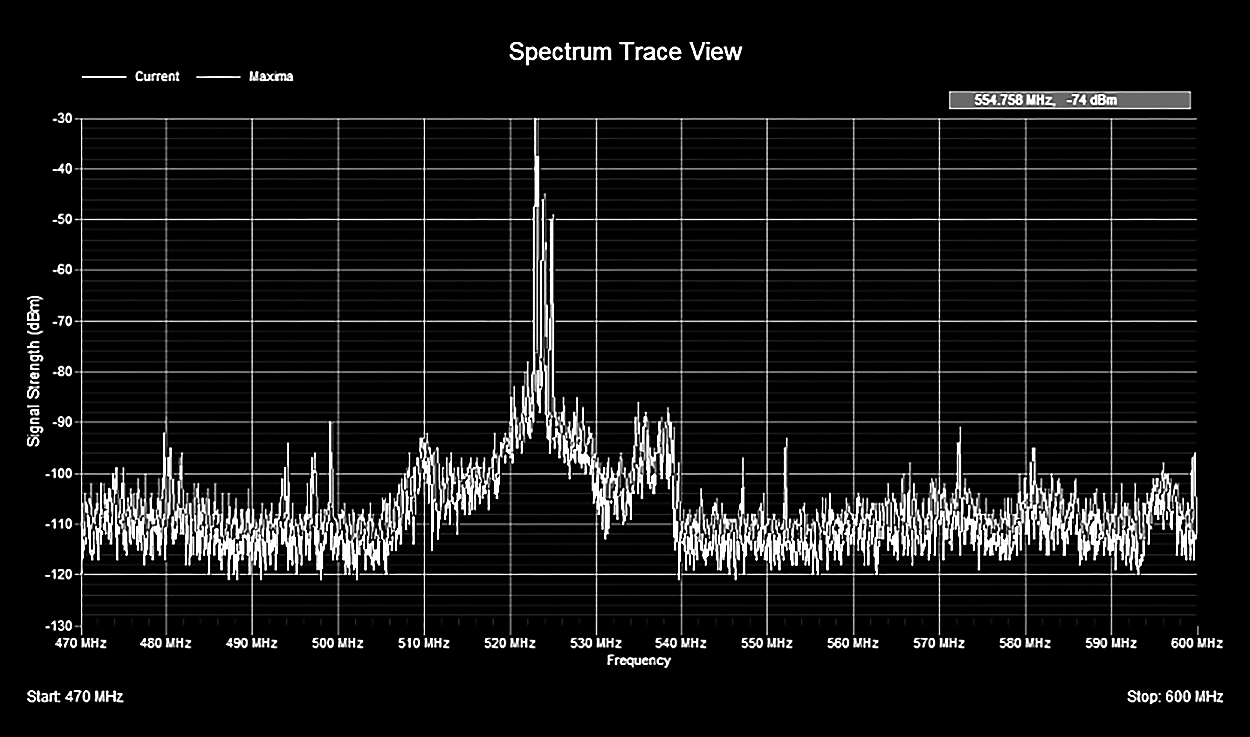Click the 500 MHz frequency axis label
The height and width of the screenshot is (737, 1250).
[x=337, y=643]
